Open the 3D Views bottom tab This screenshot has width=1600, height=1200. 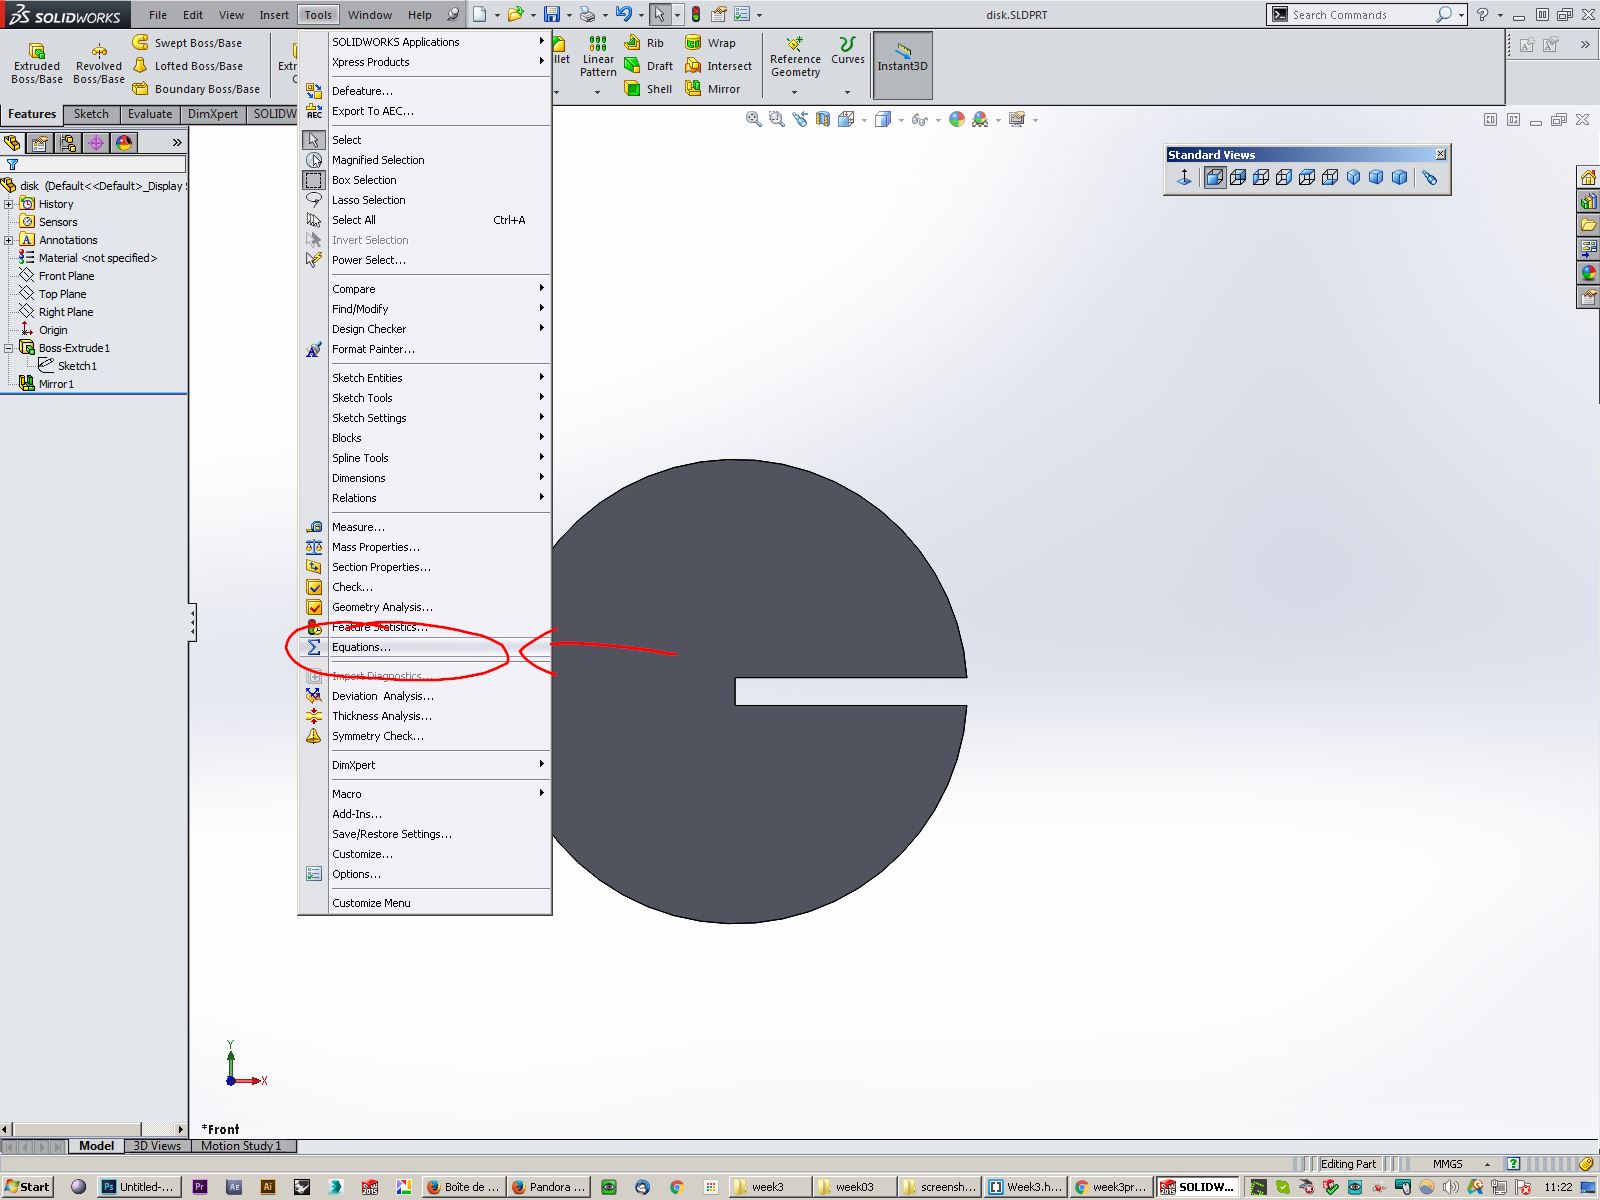157,1146
